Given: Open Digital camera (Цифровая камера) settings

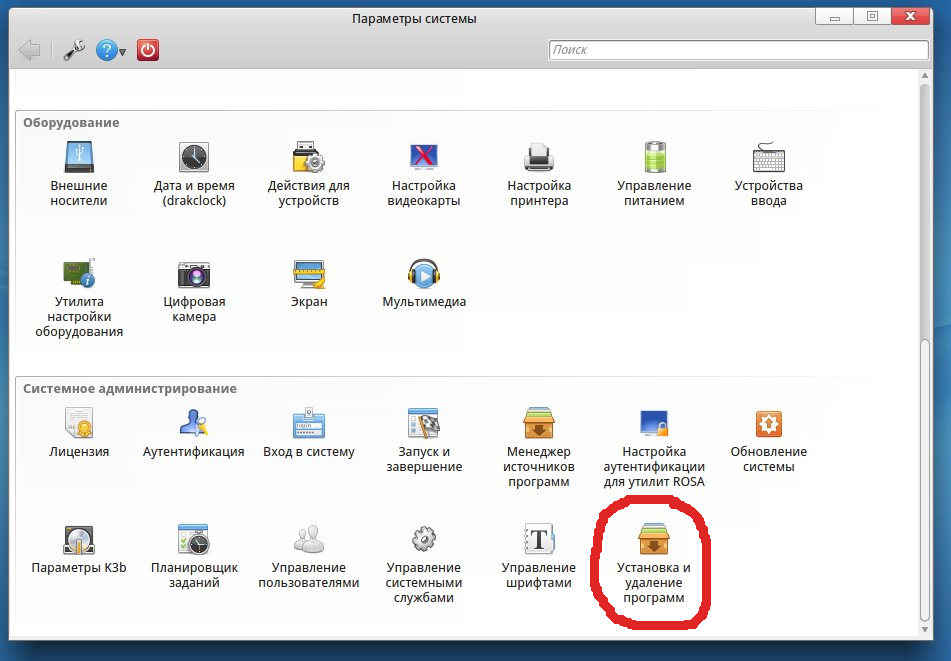Looking at the screenshot, I should click(194, 291).
